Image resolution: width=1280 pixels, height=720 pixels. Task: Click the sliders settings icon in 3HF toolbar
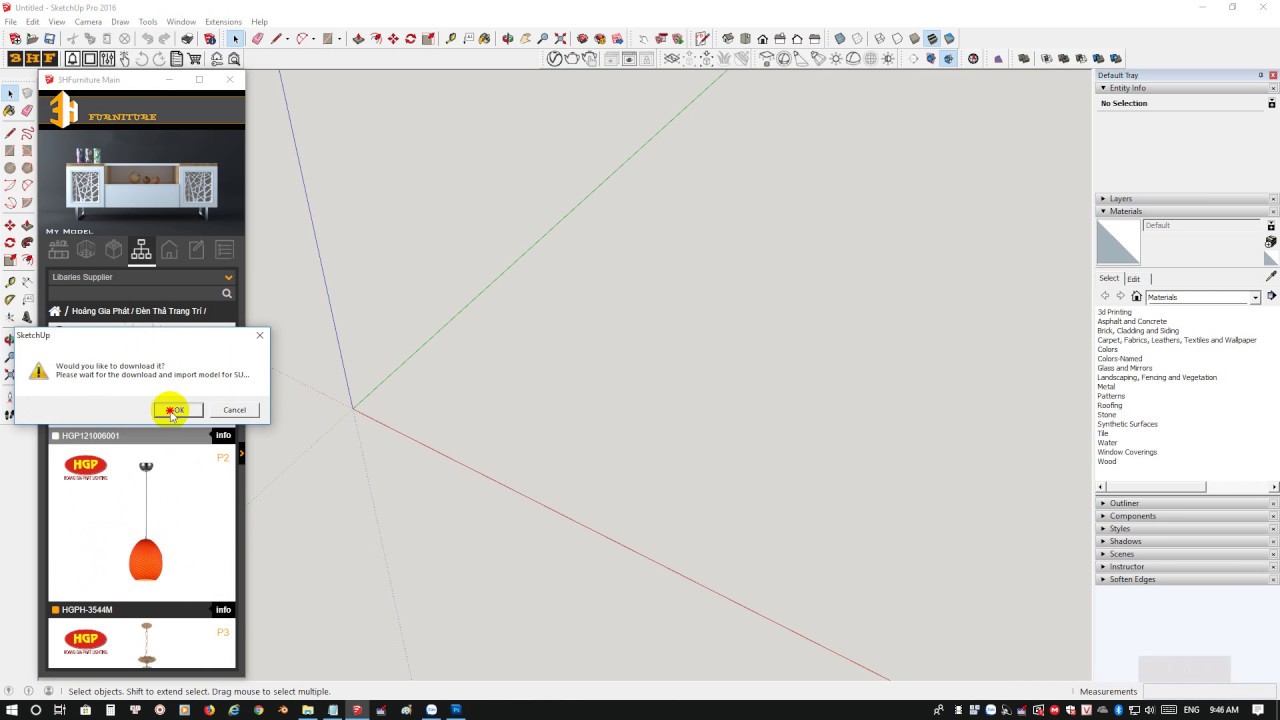point(107,58)
